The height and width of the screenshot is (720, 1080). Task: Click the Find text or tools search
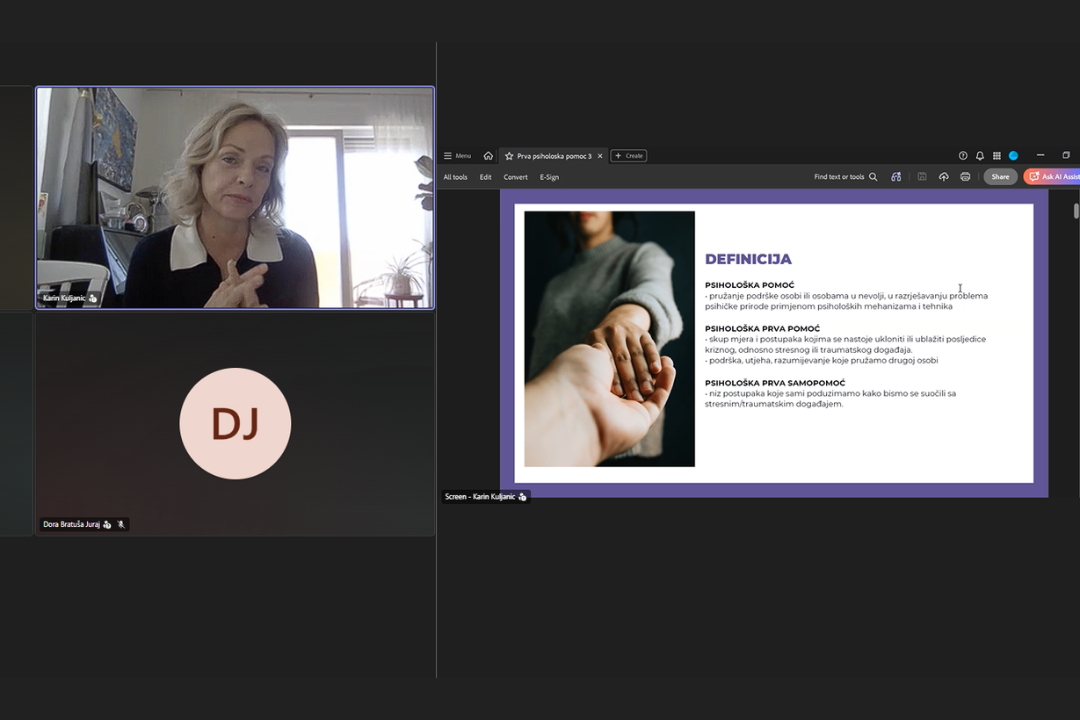pyautogui.click(x=845, y=177)
